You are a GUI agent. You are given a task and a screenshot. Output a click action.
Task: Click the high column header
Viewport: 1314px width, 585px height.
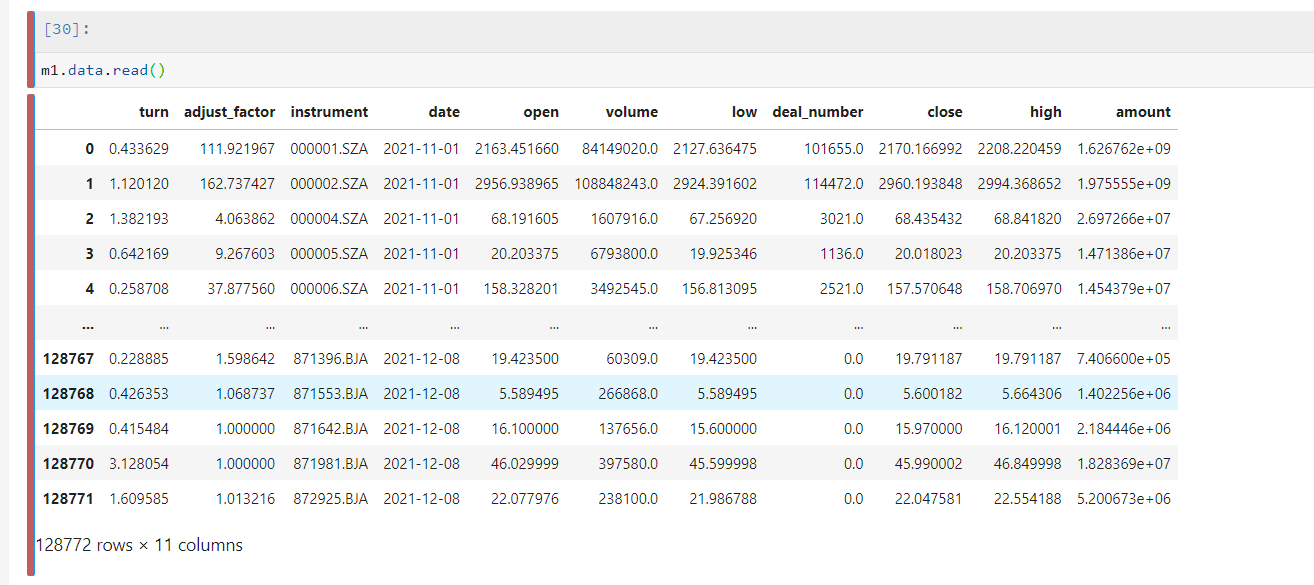pyautogui.click(x=1046, y=112)
